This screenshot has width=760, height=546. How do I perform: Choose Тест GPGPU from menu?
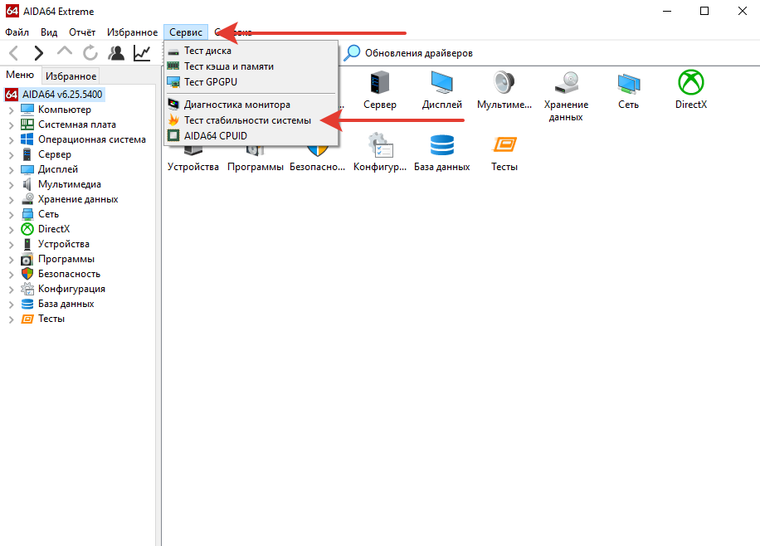coord(251,82)
